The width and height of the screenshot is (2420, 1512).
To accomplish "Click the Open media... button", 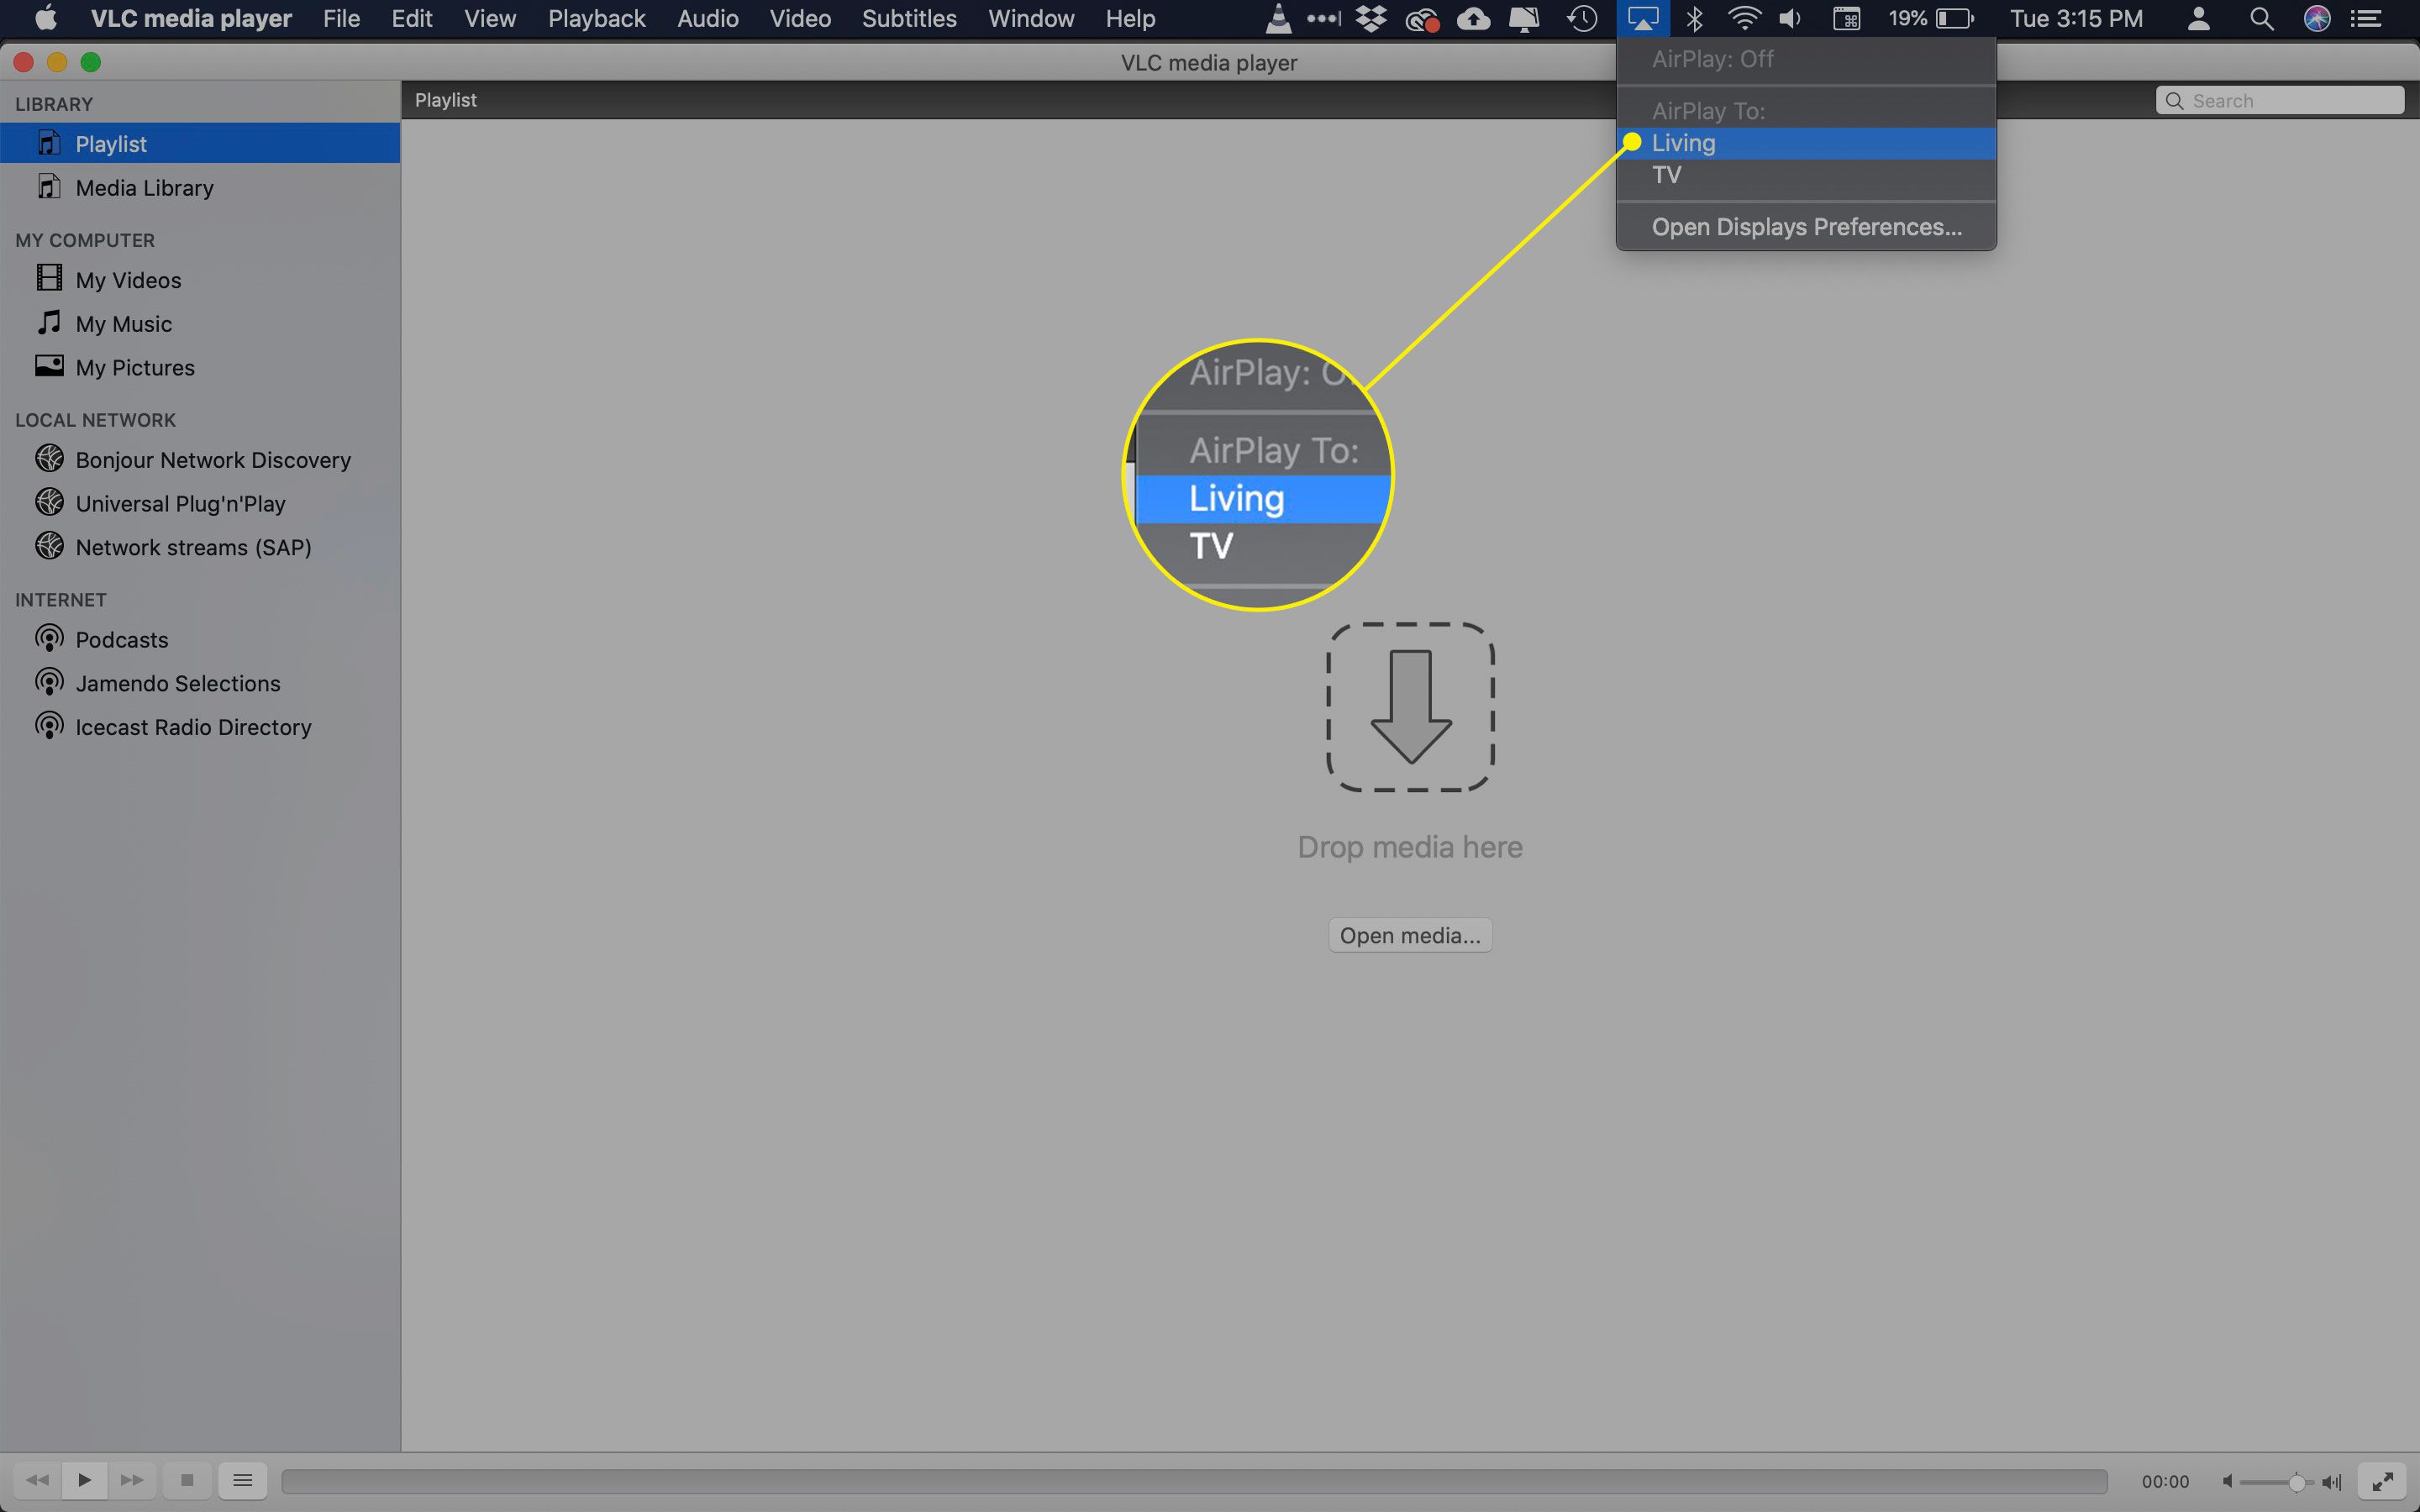I will [1410, 935].
